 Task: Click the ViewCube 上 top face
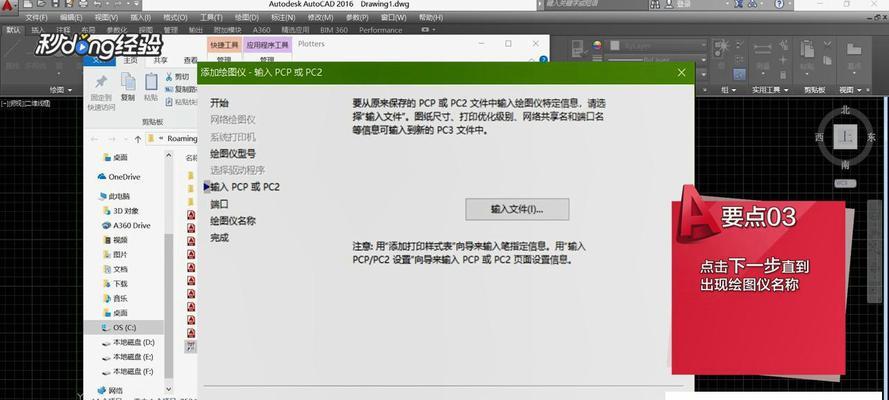point(845,137)
